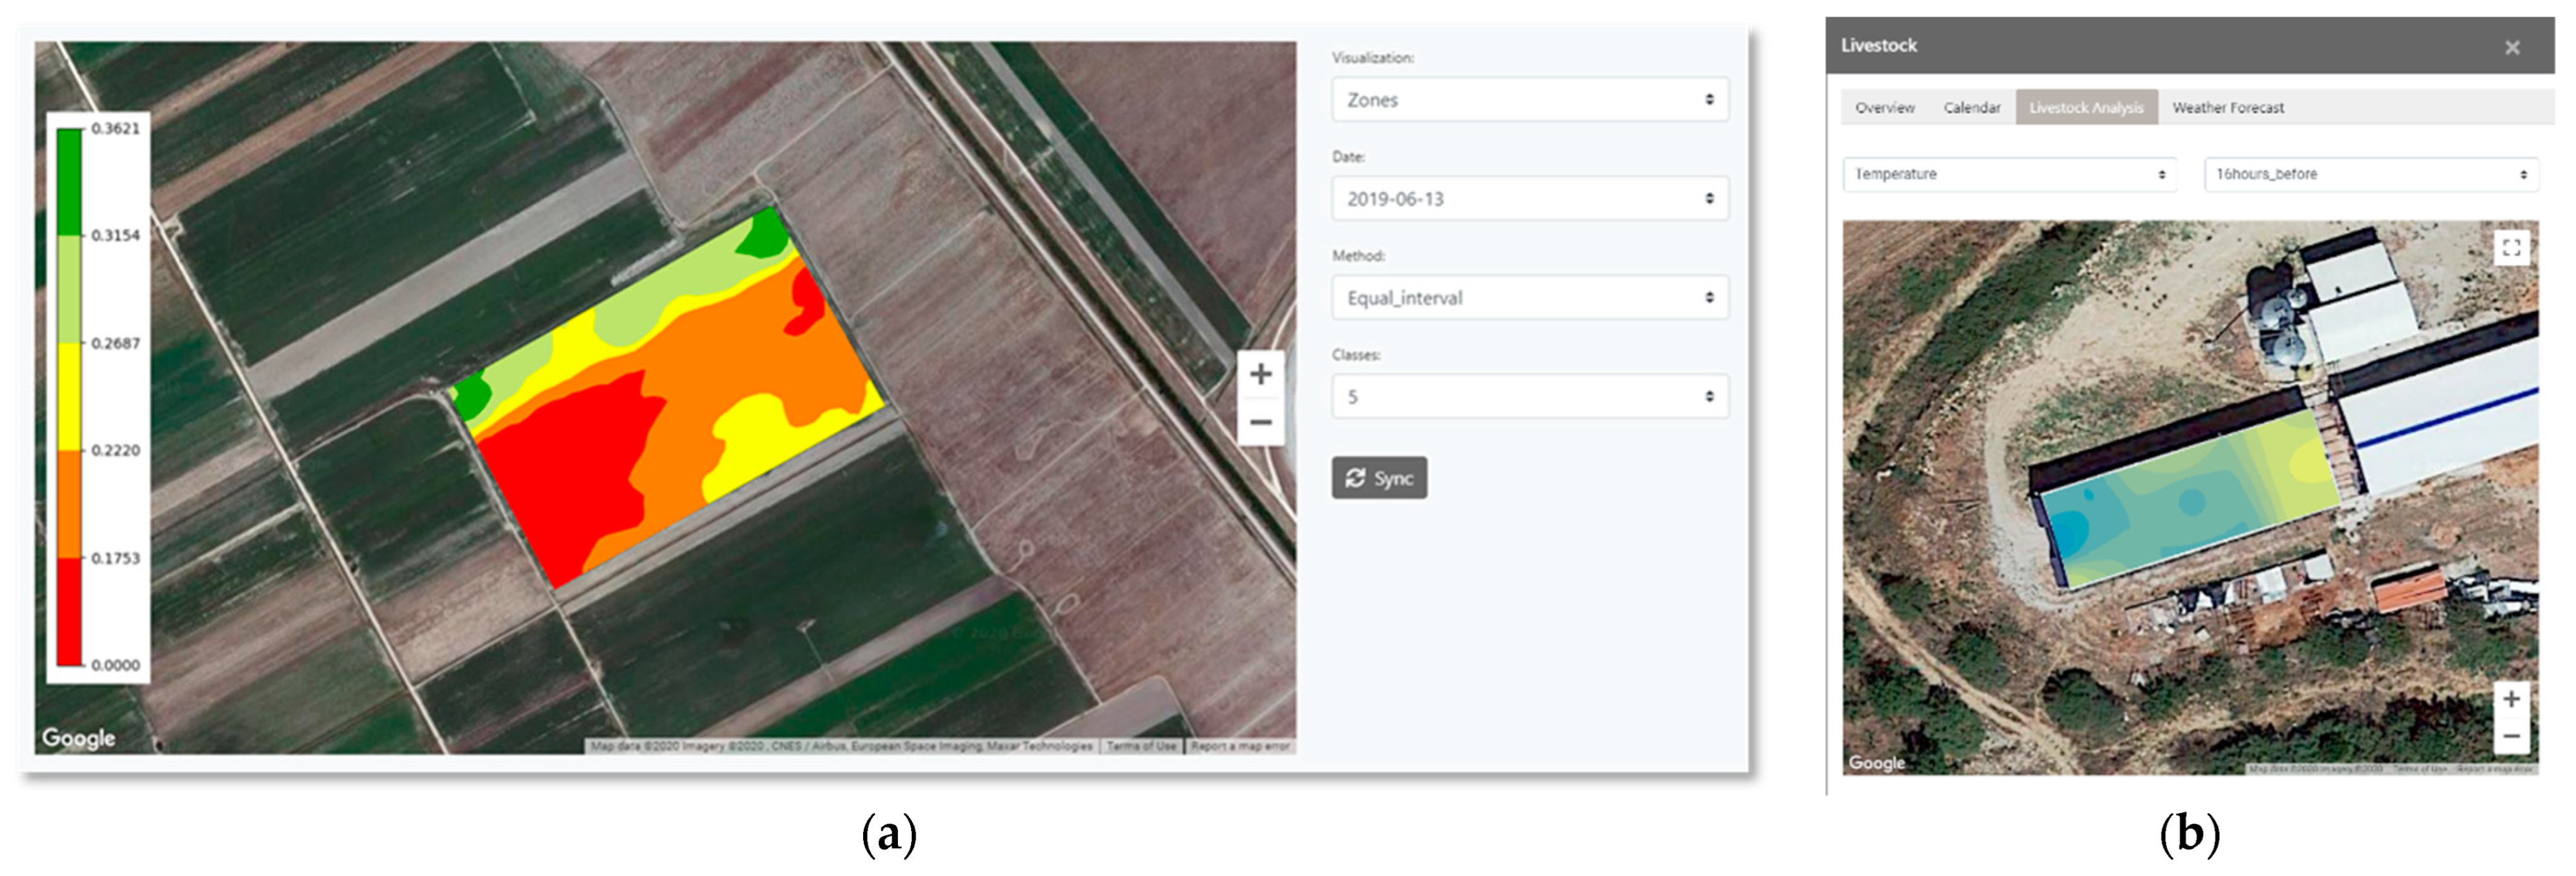
Task: Open the Date dropdown showing 2019-06-13
Action: tap(1529, 199)
